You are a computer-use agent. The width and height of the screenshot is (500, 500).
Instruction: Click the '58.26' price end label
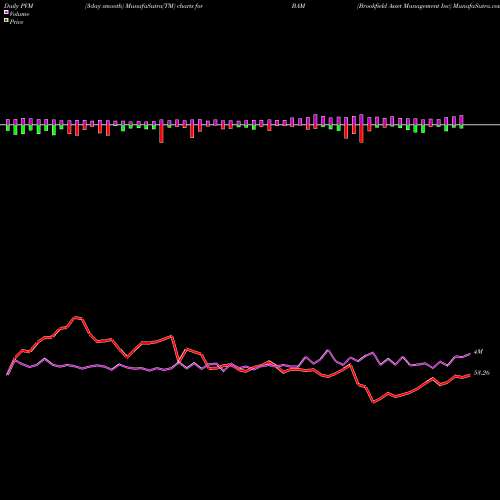click(481, 373)
